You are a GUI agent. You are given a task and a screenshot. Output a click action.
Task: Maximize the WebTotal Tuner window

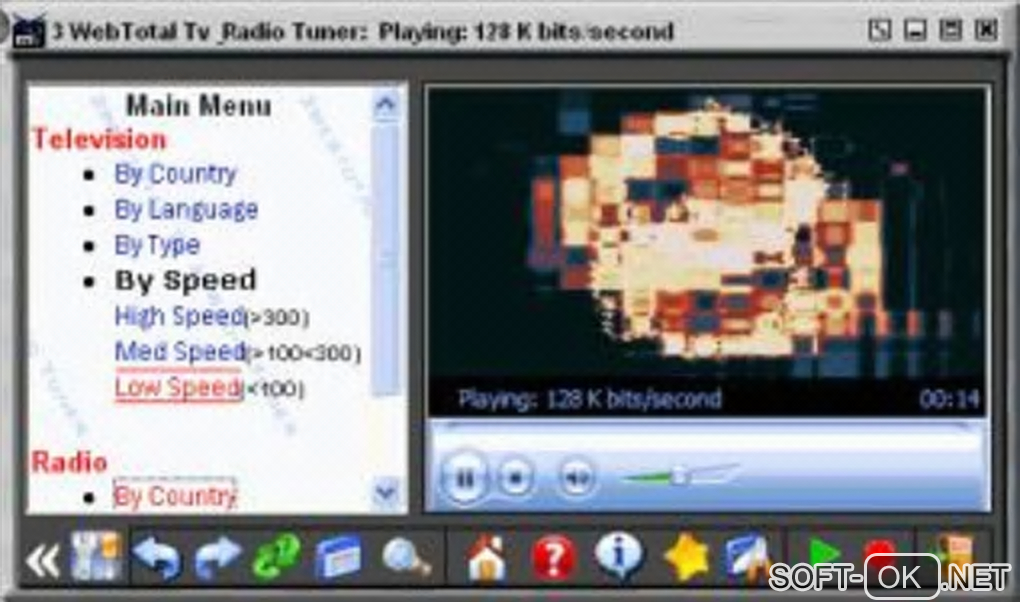tap(950, 30)
